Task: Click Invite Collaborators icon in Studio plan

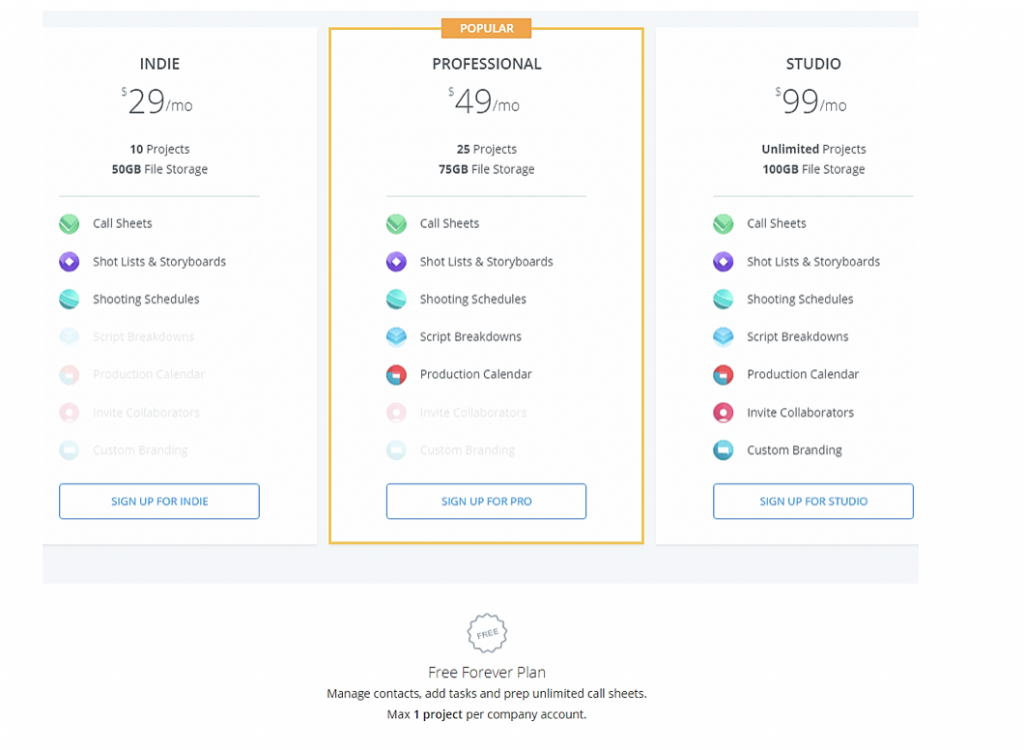Action: [723, 412]
